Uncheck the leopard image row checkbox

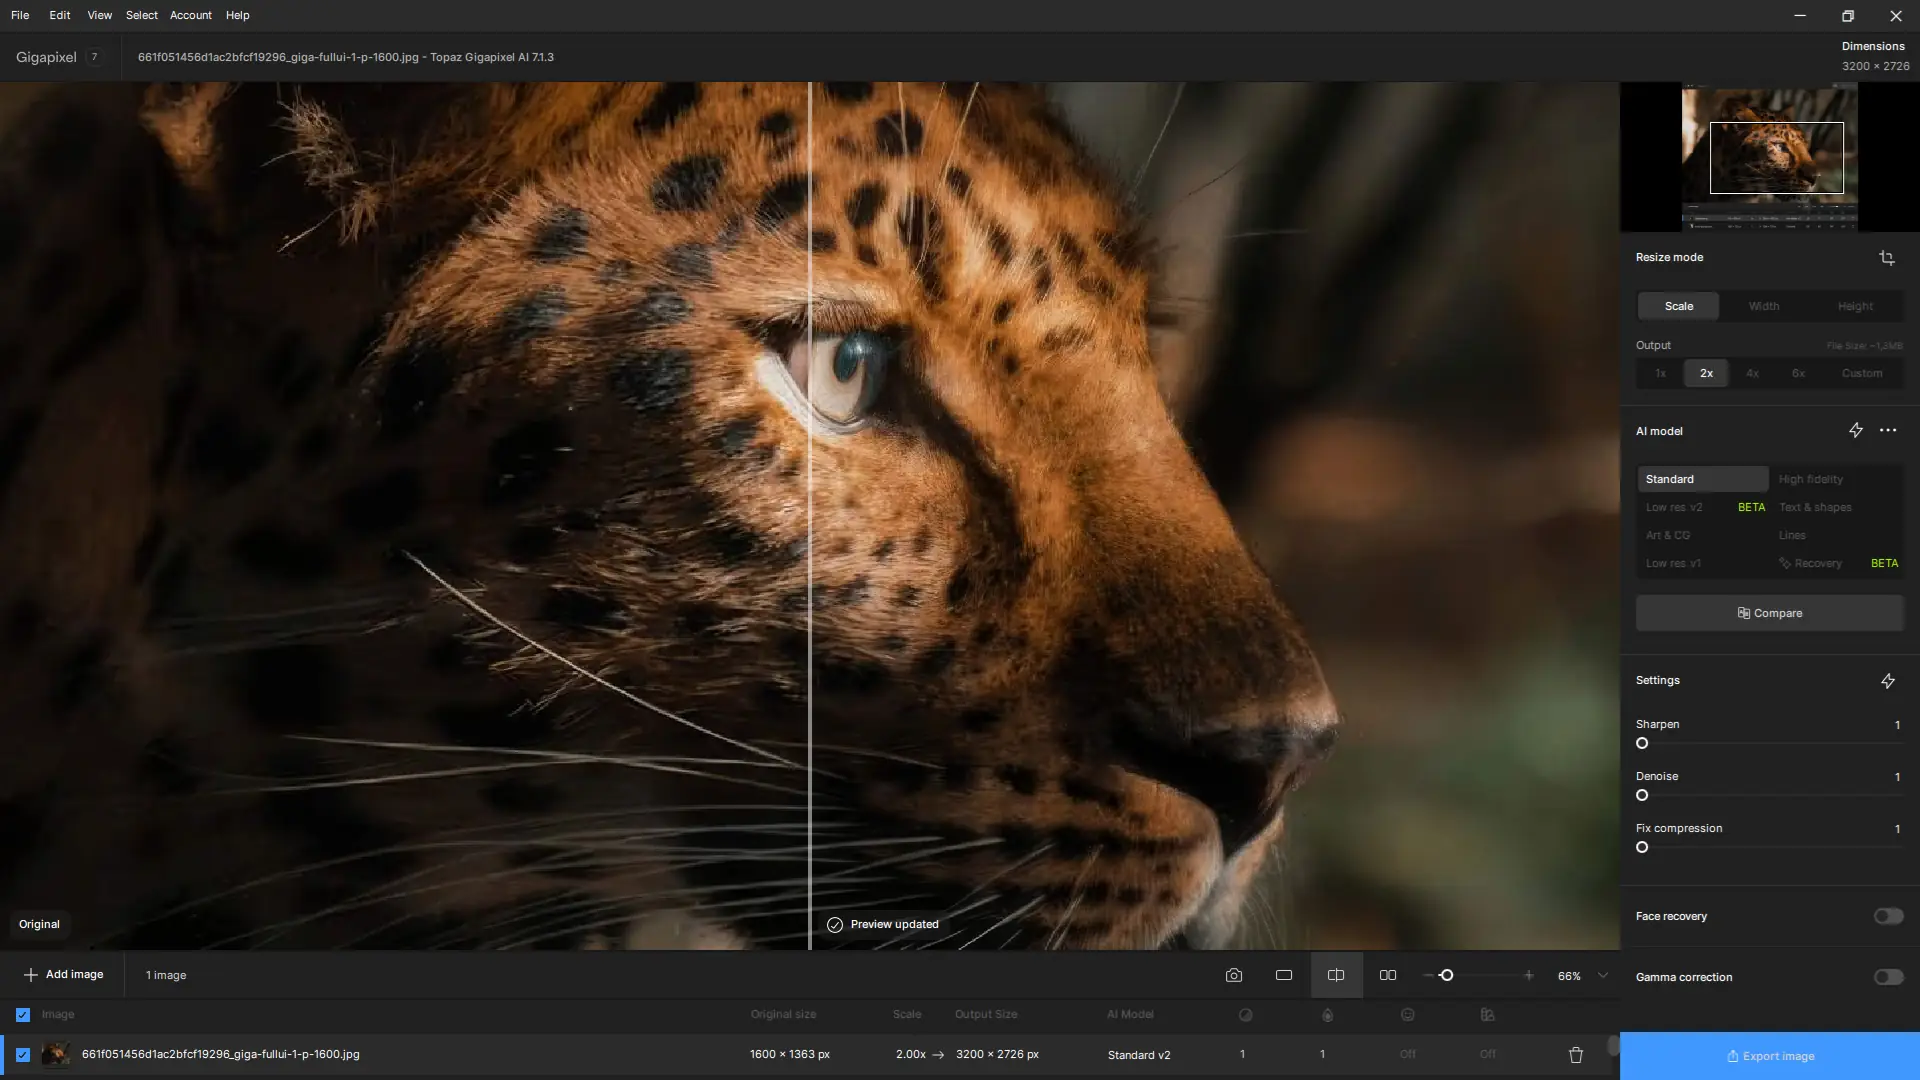(x=22, y=1054)
